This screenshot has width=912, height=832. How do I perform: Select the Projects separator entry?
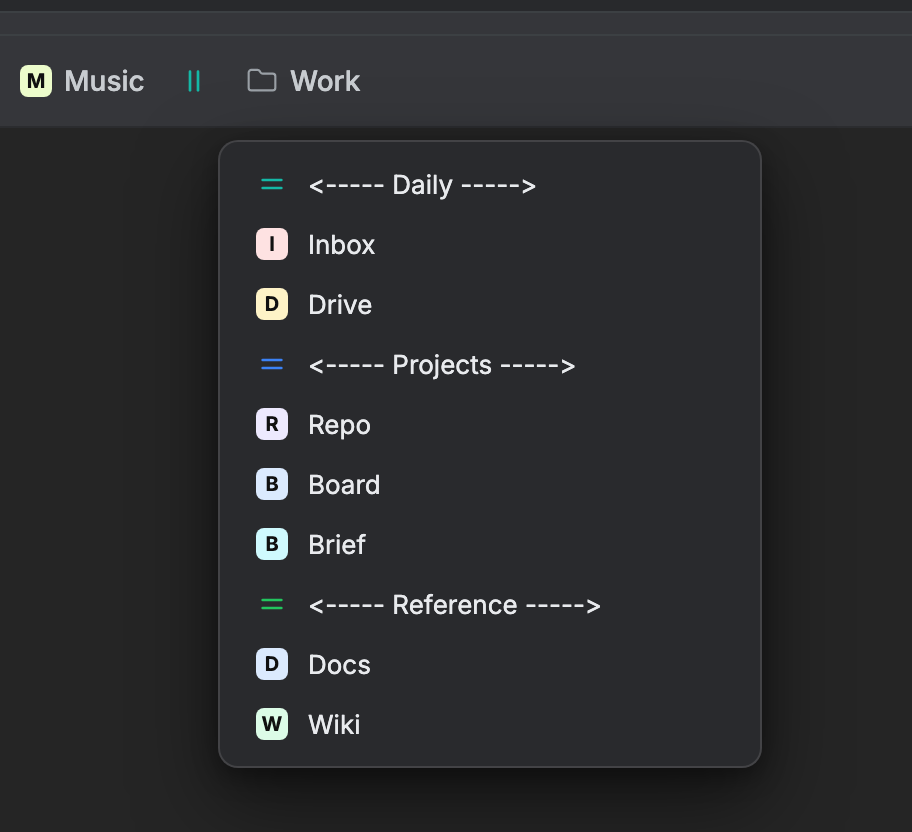(441, 365)
